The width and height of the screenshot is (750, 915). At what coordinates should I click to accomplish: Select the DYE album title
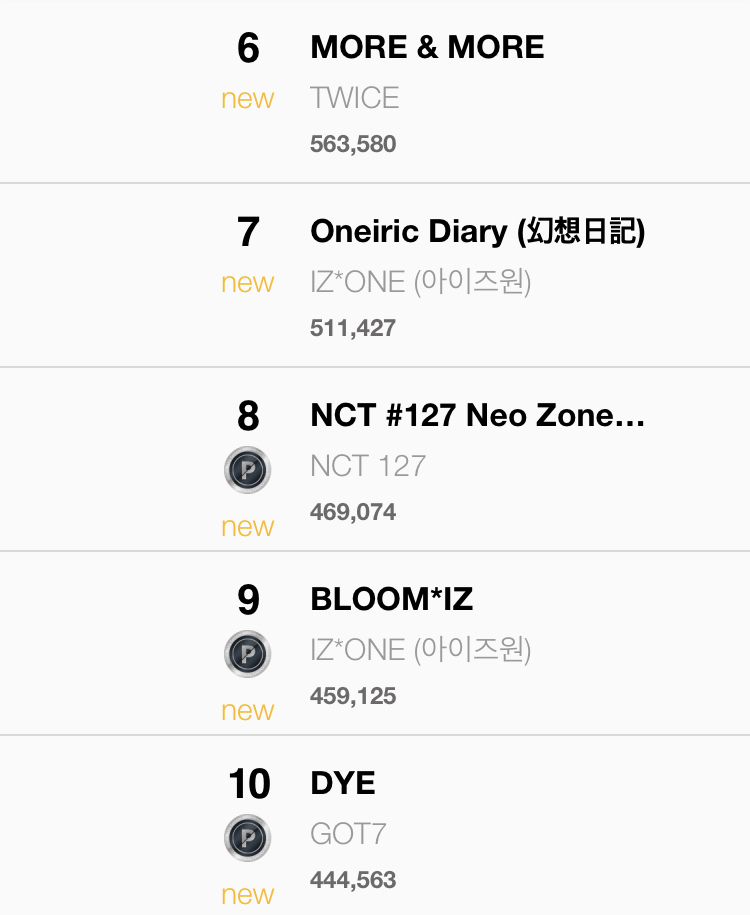[343, 783]
